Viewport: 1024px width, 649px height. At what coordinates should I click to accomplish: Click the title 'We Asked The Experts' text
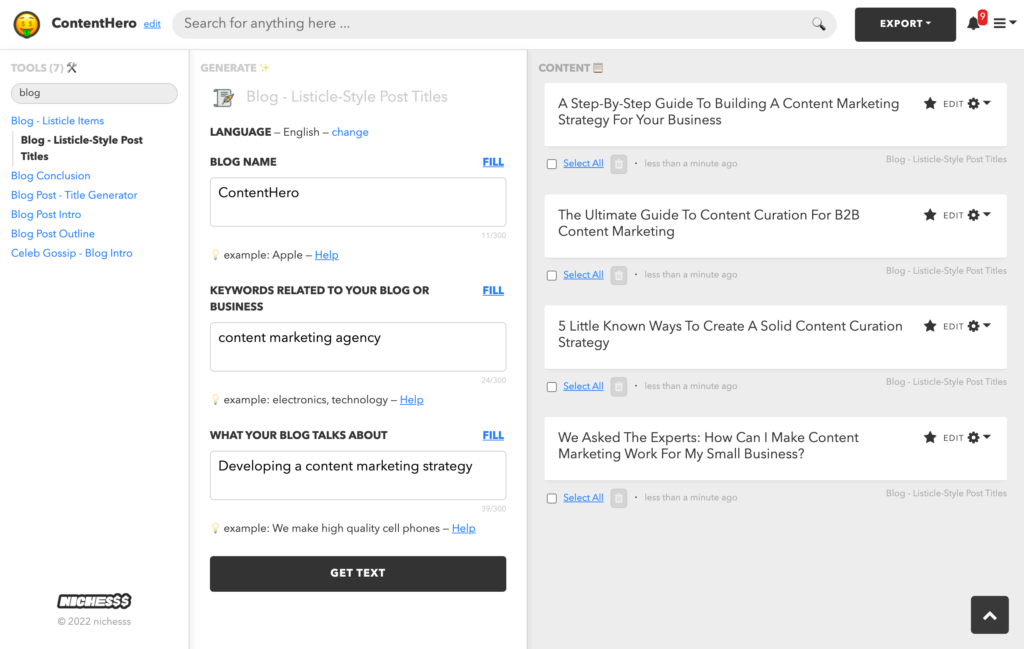pyautogui.click(x=708, y=446)
